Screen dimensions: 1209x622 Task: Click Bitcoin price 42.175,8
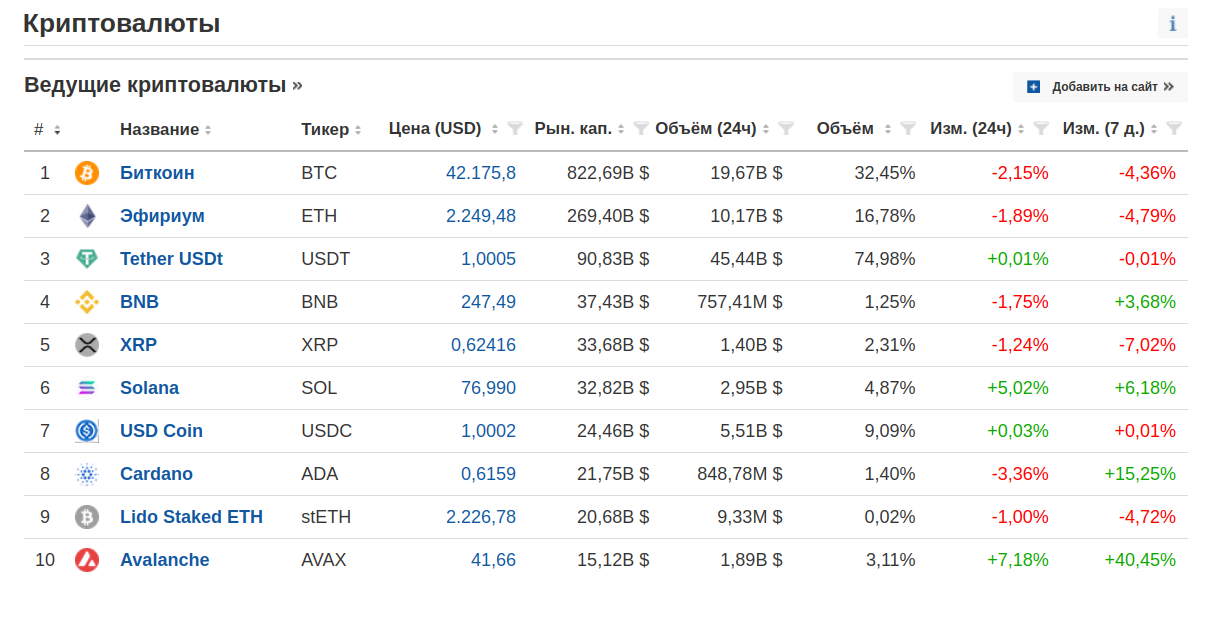[480, 173]
